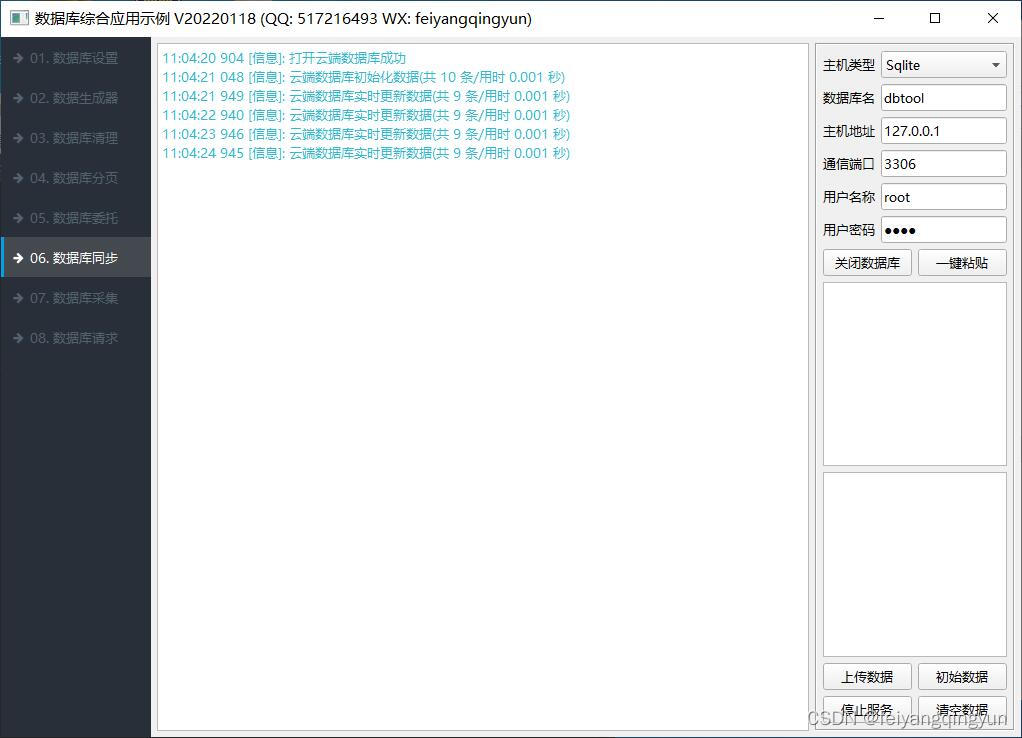
Task: Click 通信端口 field showing 3306
Action: tap(944, 164)
